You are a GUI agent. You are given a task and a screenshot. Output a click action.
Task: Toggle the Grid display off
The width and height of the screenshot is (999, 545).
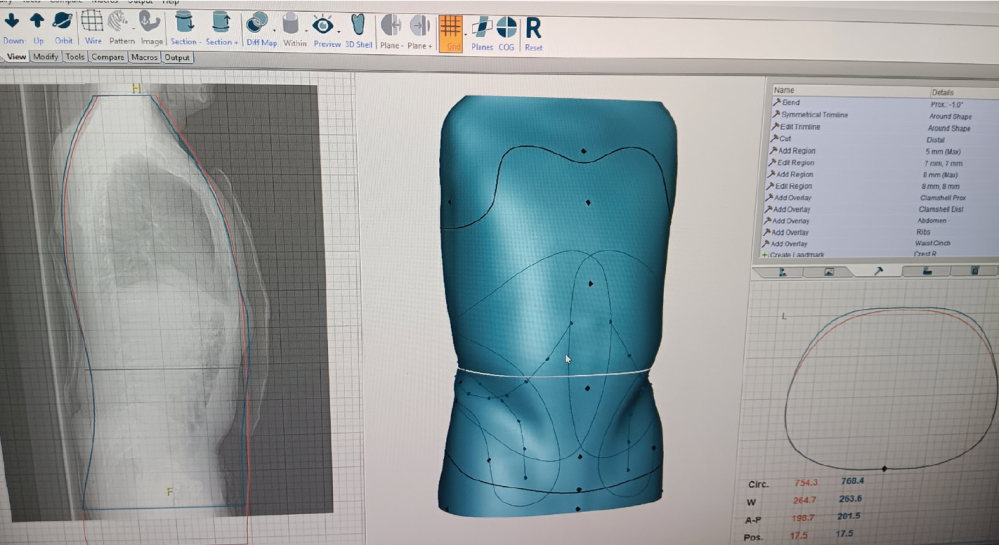pyautogui.click(x=452, y=24)
